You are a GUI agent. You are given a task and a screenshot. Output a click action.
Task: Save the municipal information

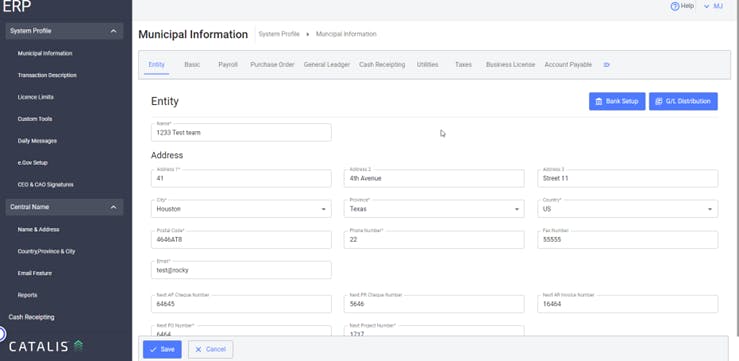coord(162,350)
